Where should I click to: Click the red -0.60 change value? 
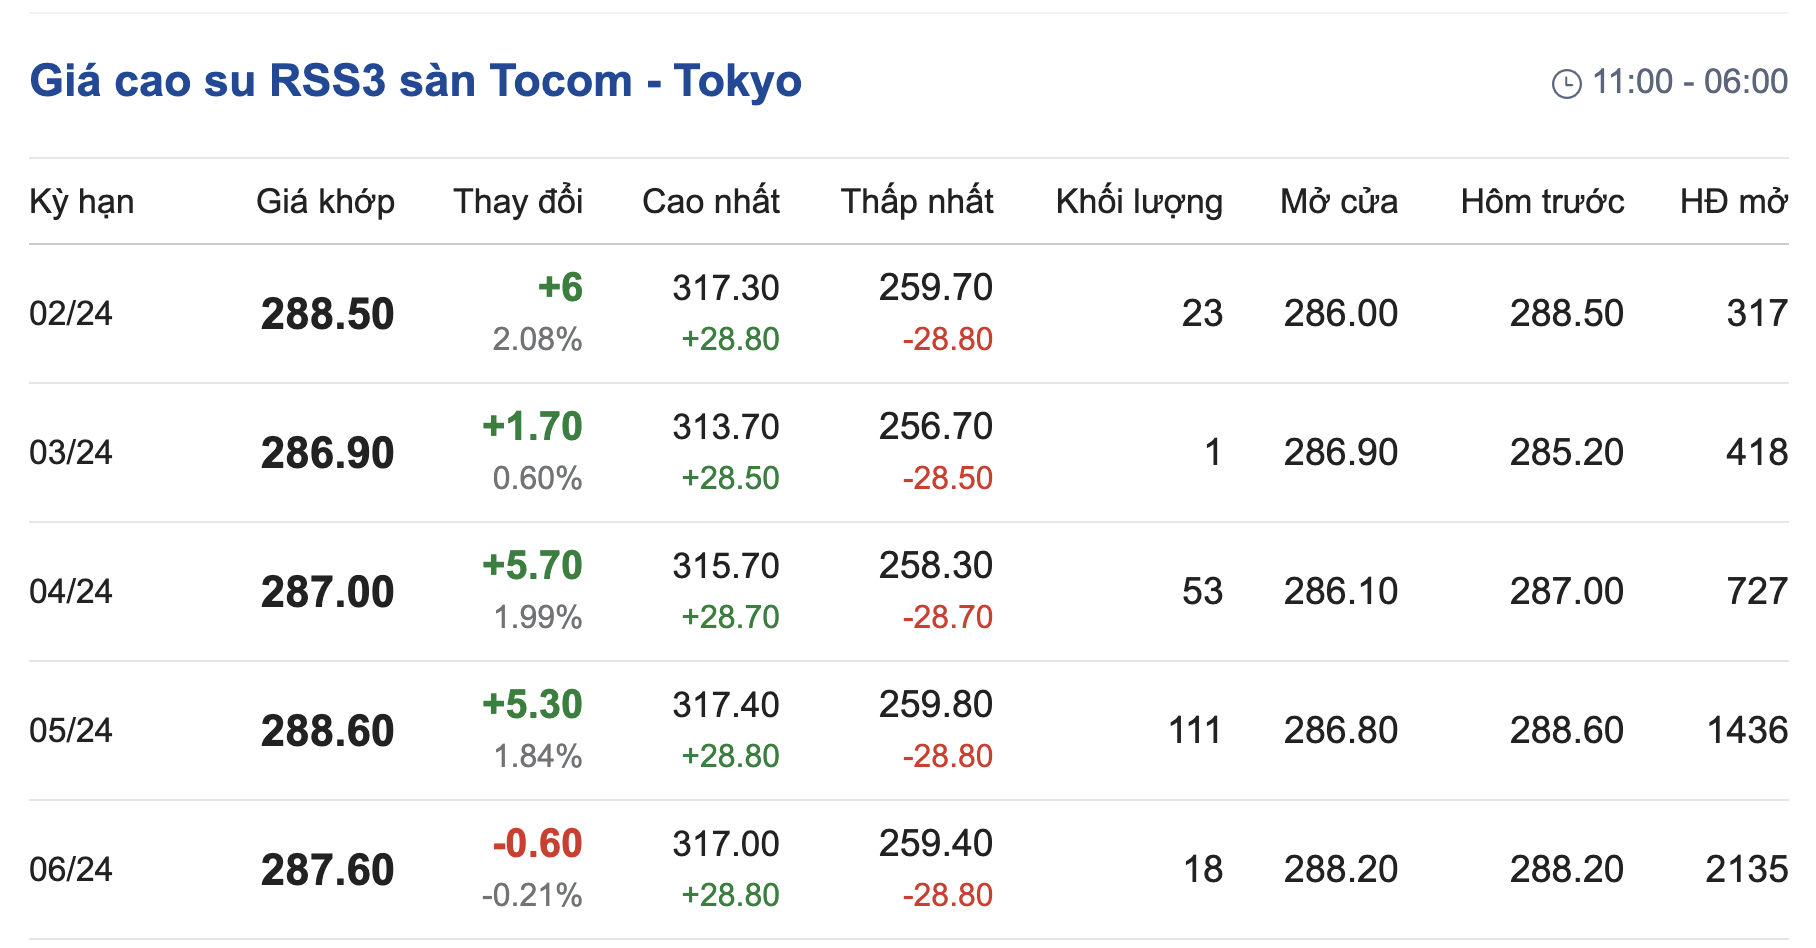(537, 844)
